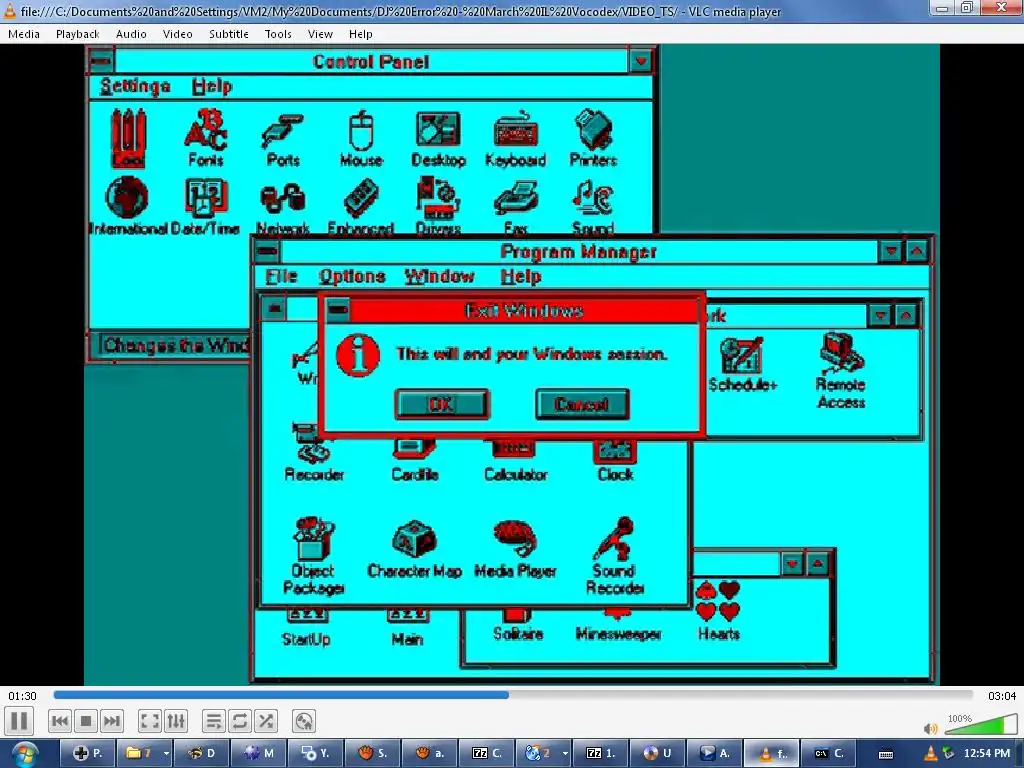Image resolution: width=1024 pixels, height=768 pixels.
Task: Select the Hearts game icon
Action: click(x=718, y=611)
